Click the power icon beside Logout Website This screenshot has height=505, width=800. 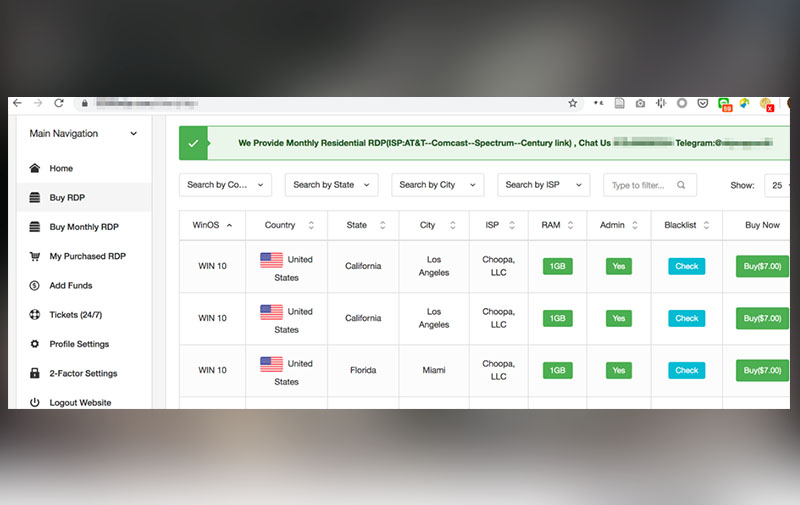pyautogui.click(x=35, y=402)
